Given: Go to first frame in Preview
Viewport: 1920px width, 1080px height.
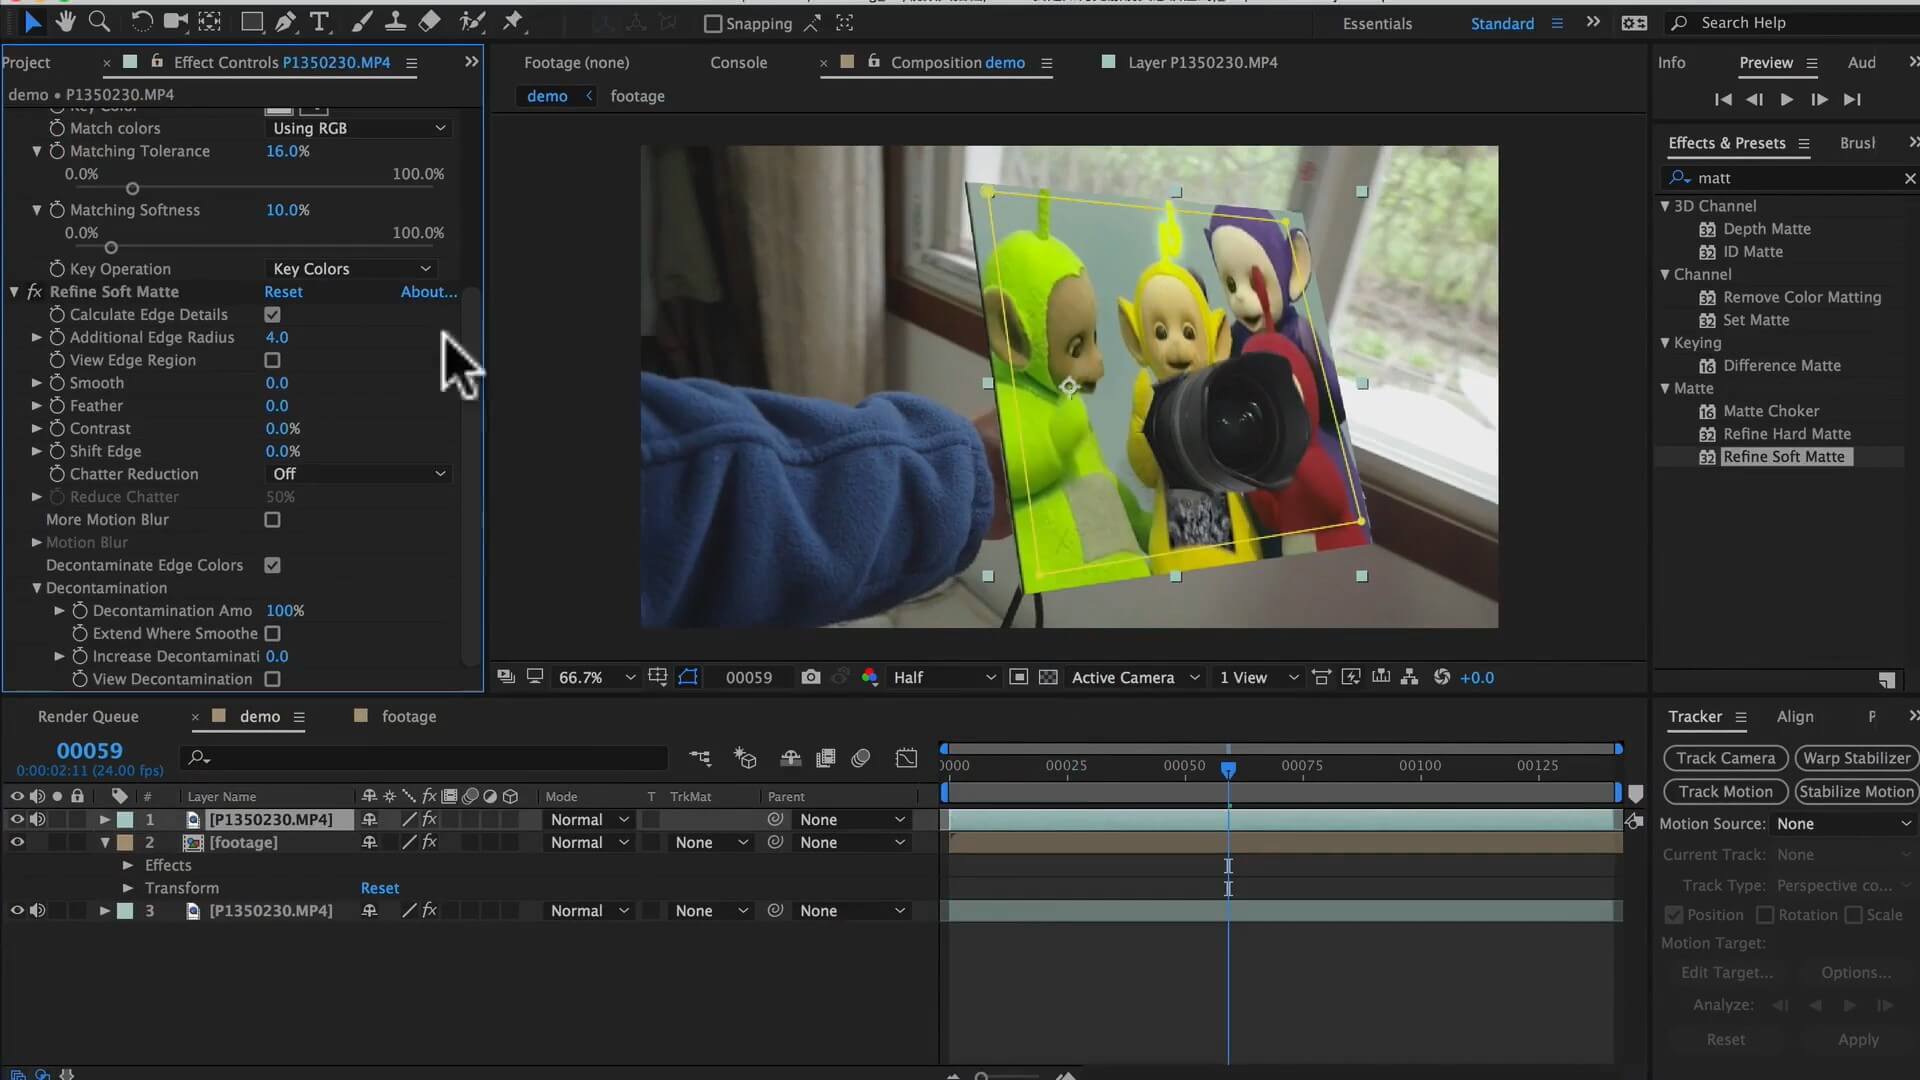Looking at the screenshot, I should [x=1722, y=99].
